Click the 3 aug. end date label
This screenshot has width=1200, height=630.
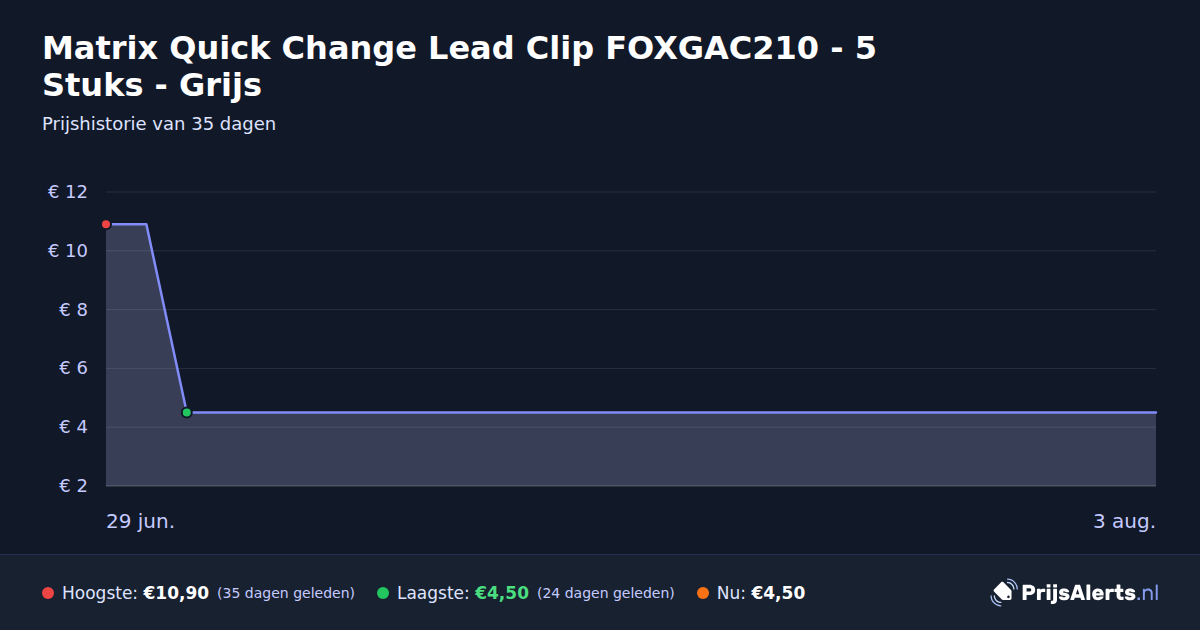tap(1124, 522)
